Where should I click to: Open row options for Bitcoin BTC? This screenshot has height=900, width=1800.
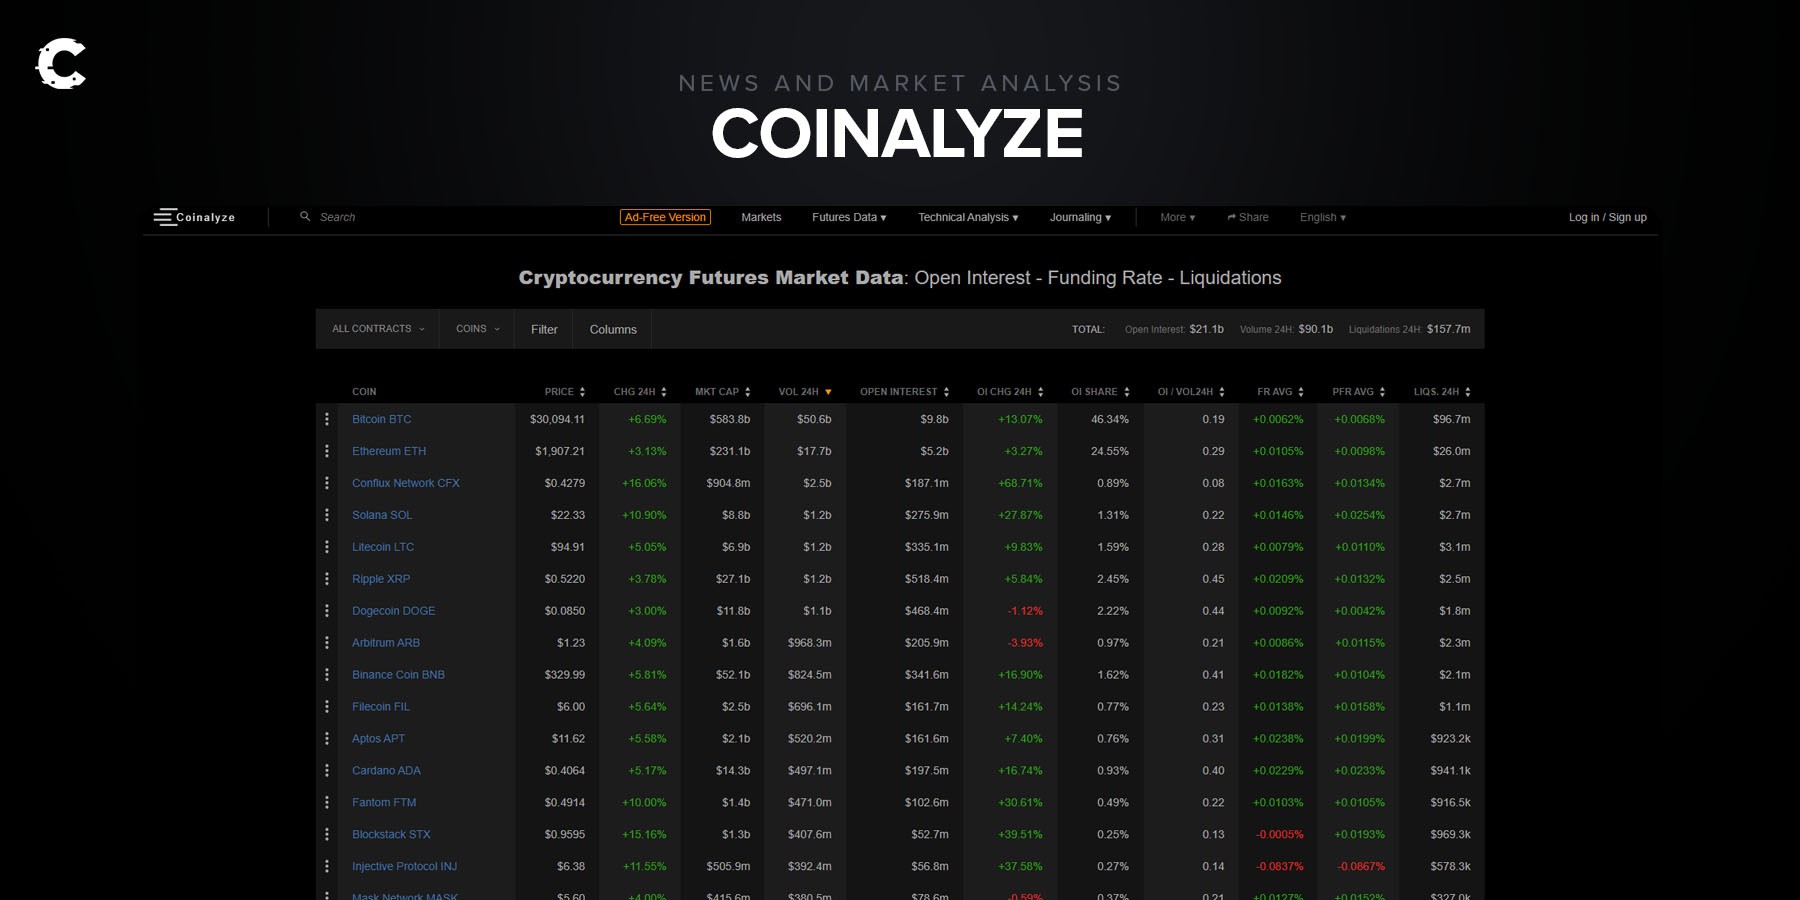click(327, 419)
